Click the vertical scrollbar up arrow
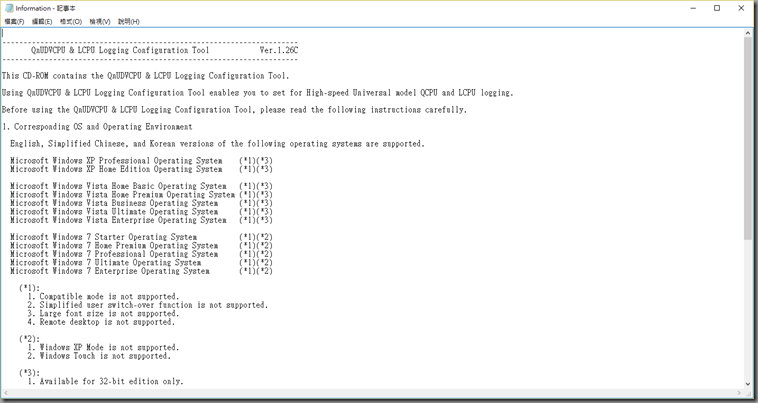Viewport: 758px width, 403px height. 748,33
